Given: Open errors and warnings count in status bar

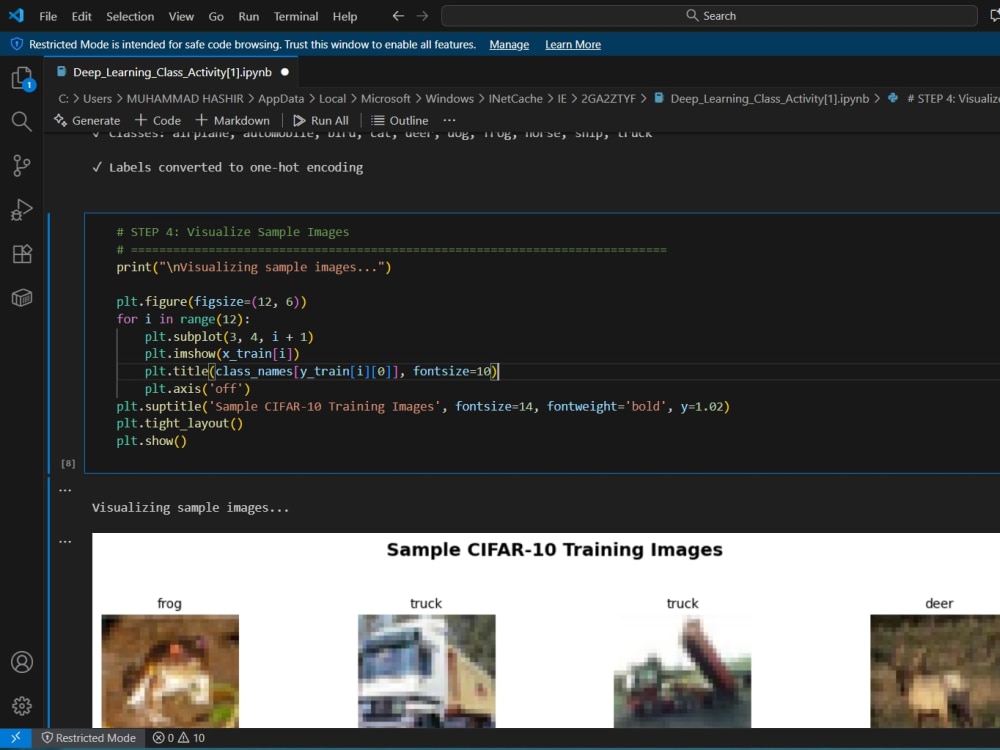Looking at the screenshot, I should (179, 738).
